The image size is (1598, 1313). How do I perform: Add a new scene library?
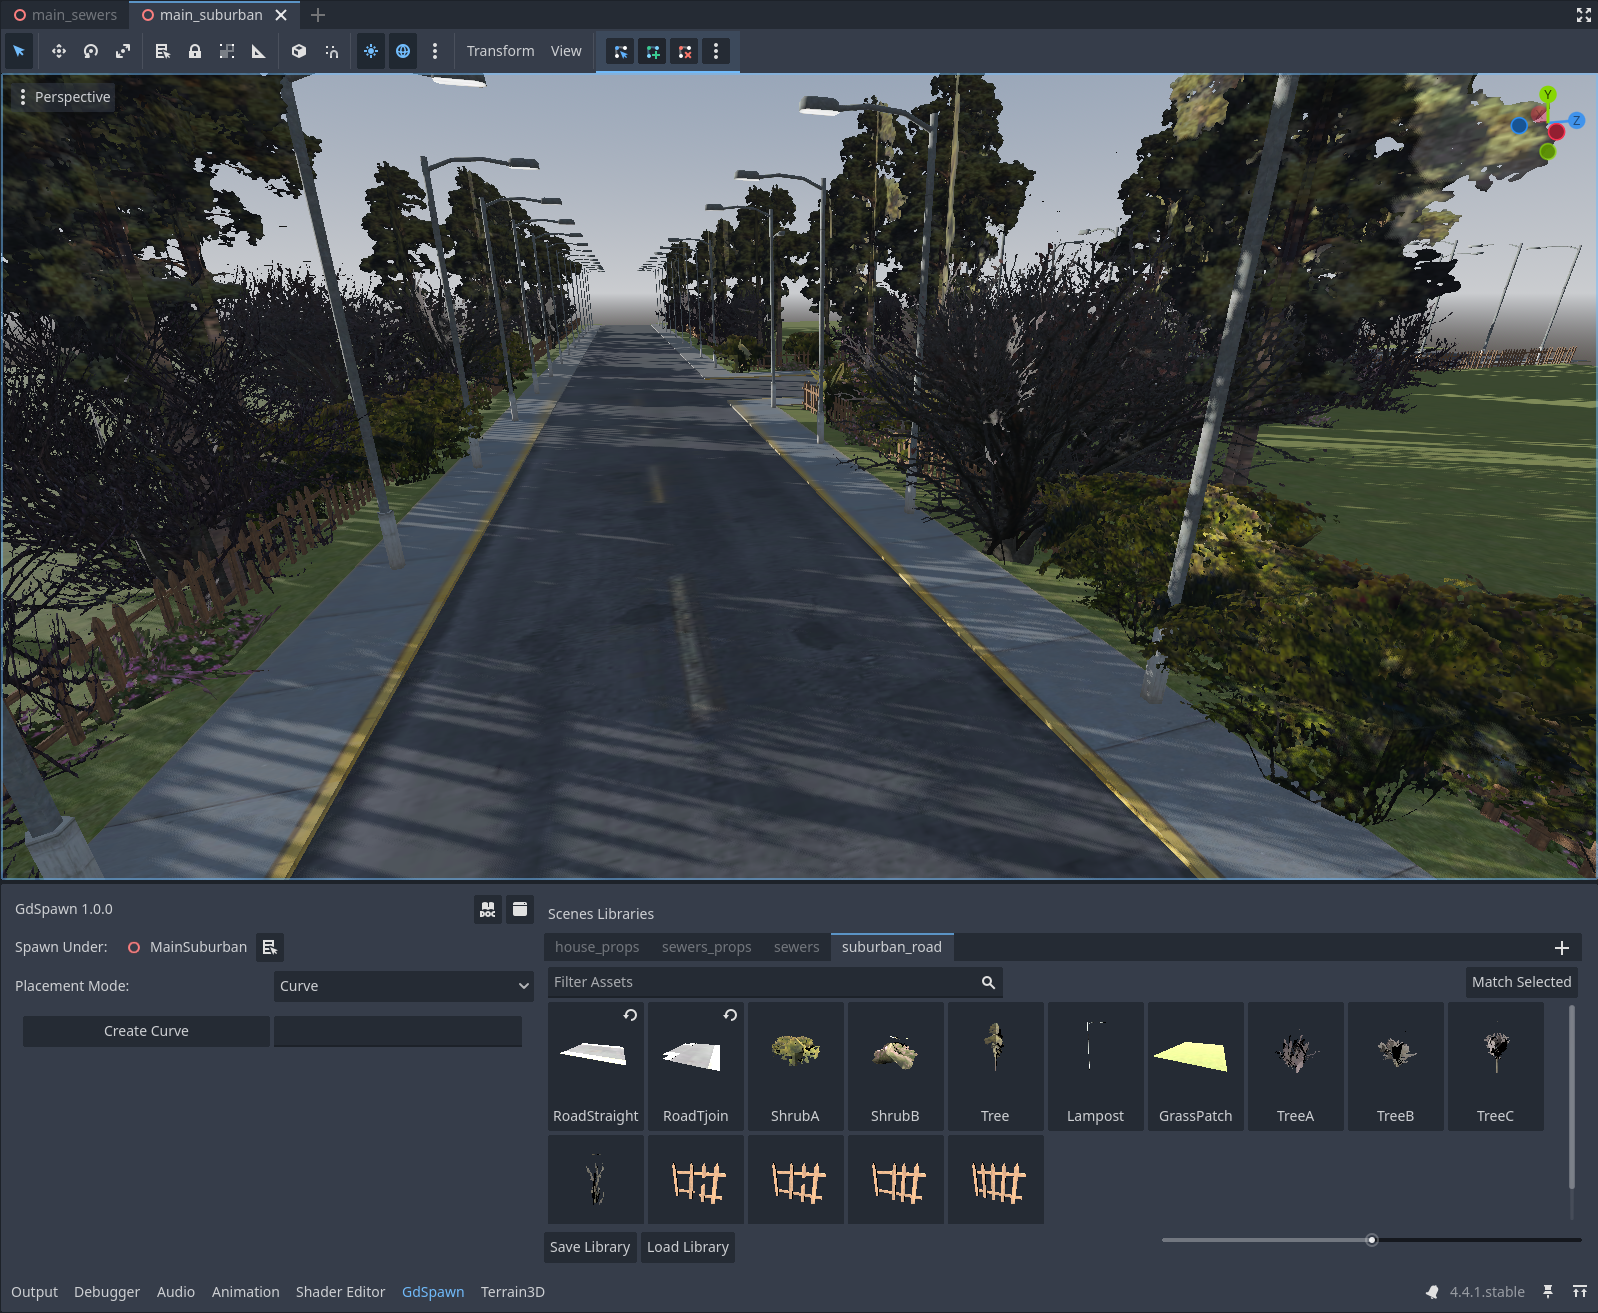point(1562,948)
